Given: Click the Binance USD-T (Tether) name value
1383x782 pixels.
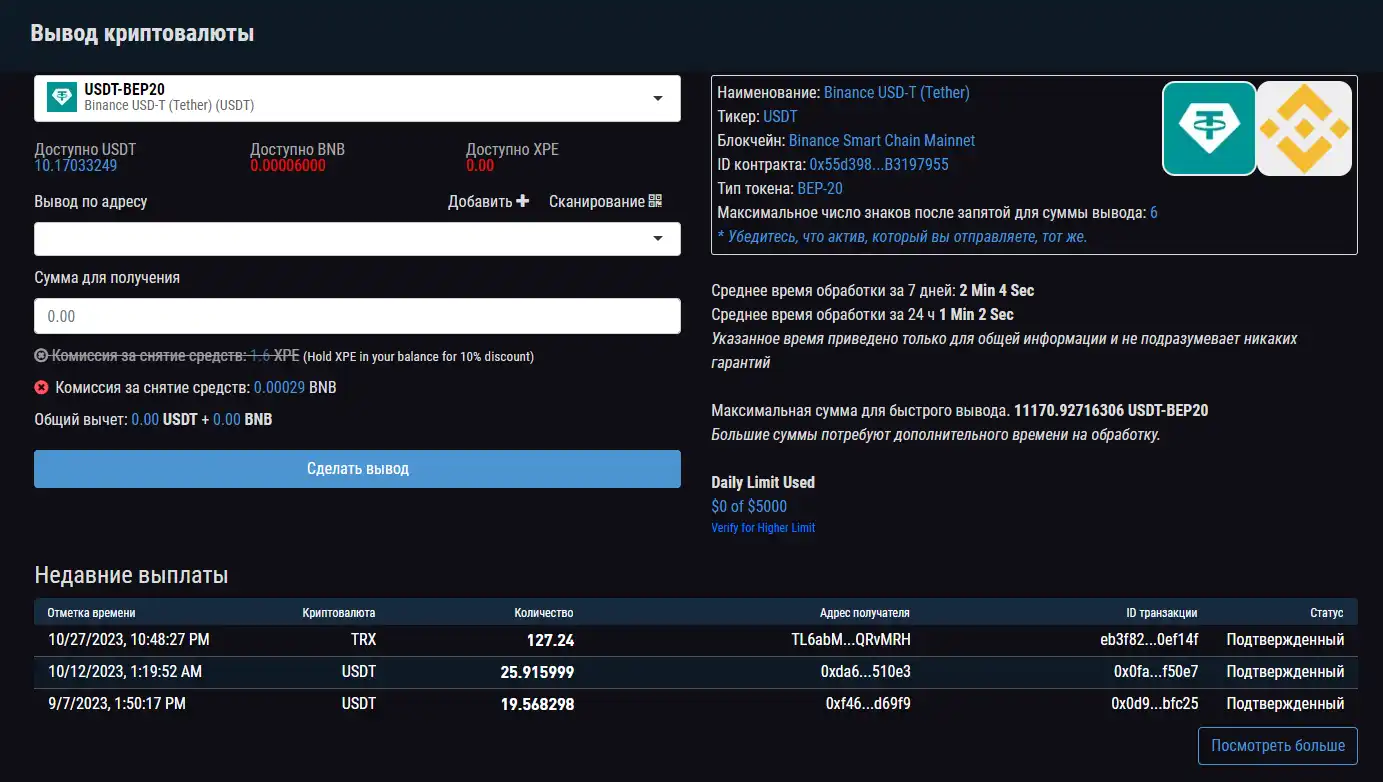Looking at the screenshot, I should pyautogui.click(x=897, y=92).
